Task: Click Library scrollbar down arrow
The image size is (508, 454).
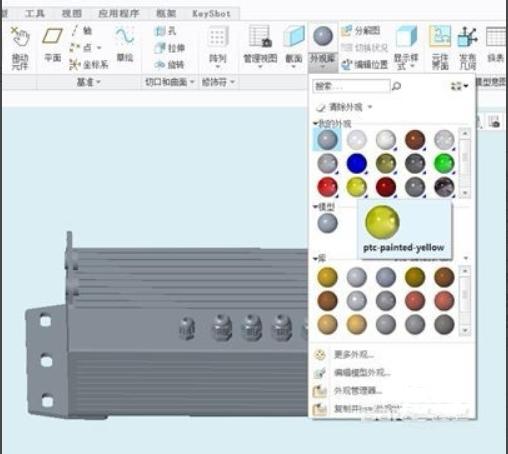Action: tap(465, 330)
